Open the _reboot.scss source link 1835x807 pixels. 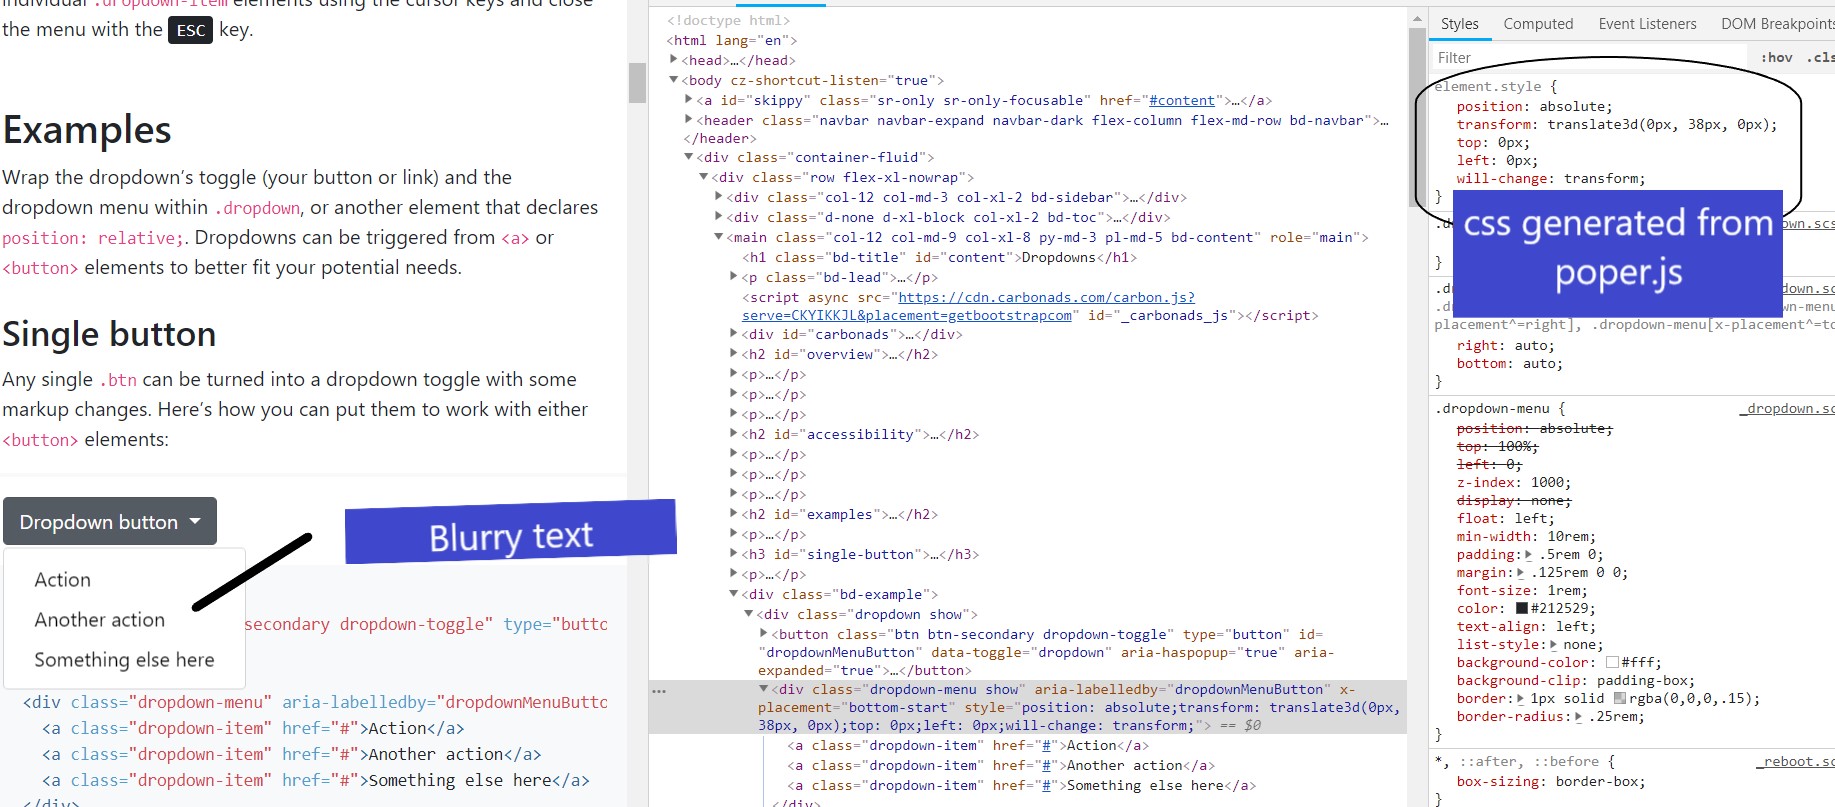(1796, 762)
